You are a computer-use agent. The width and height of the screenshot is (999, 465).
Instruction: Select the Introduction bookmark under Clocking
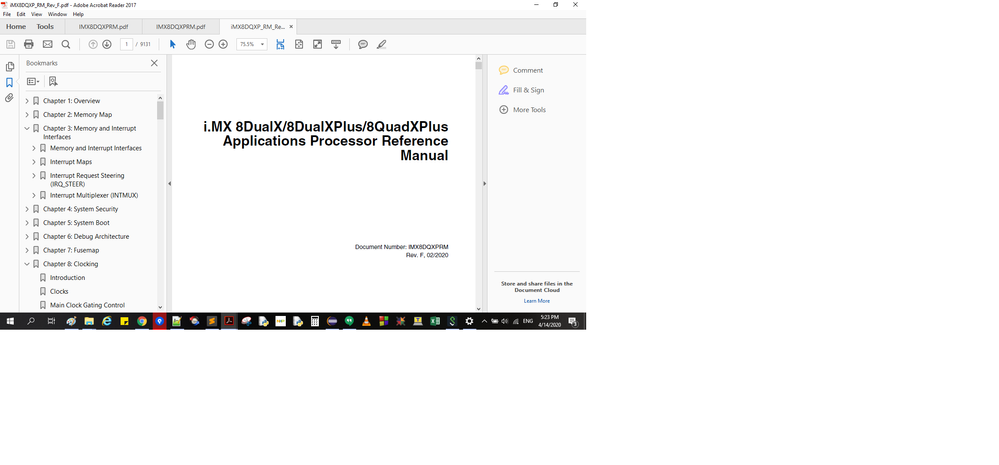pos(68,278)
